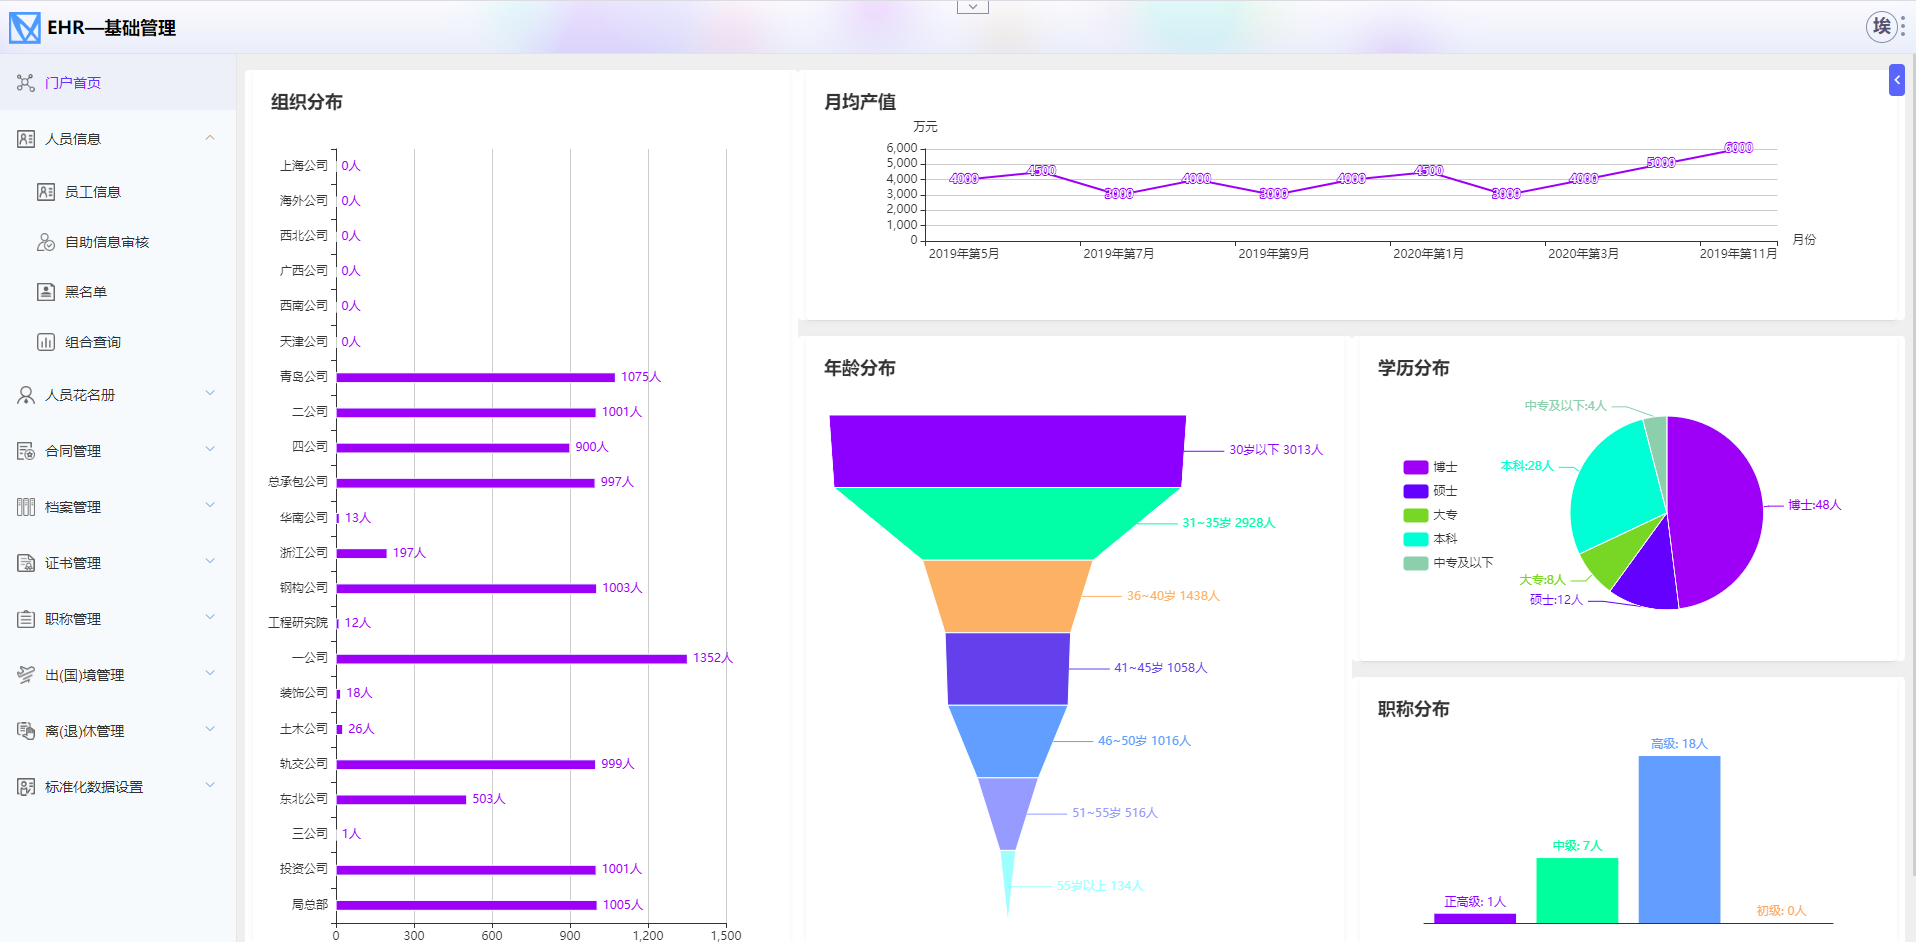Viewport: 1916px width, 942px height.
Task: Toggle 本科 legend in 学历分布
Action: coord(1430,539)
